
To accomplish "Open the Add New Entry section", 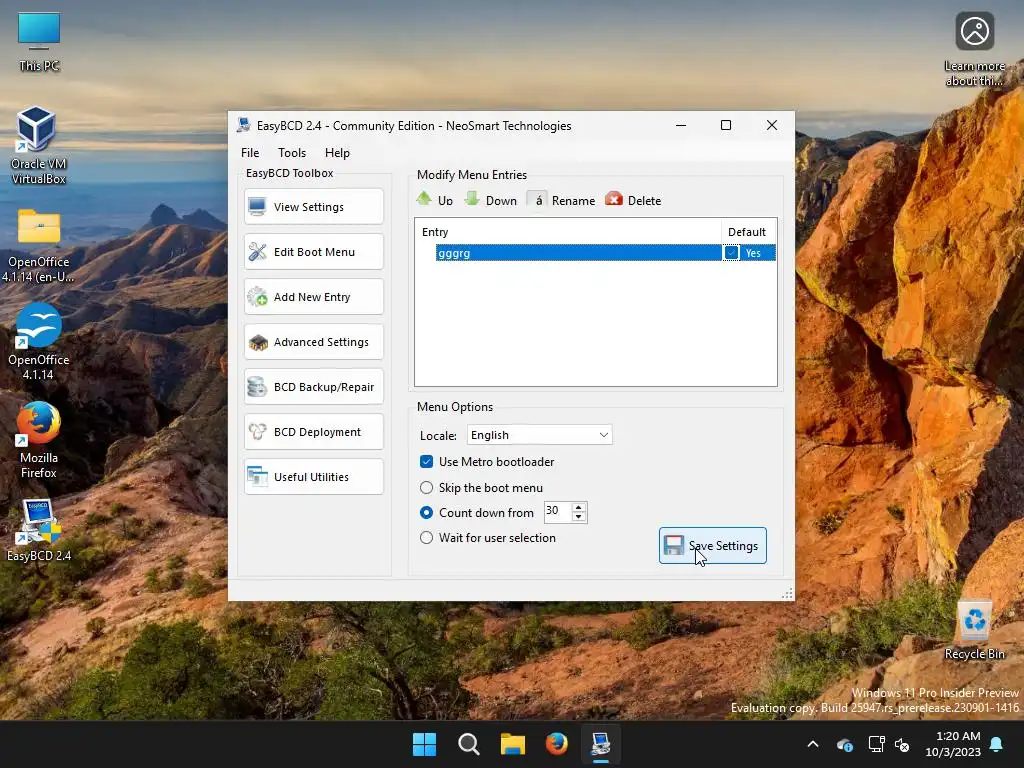I will pos(313,296).
